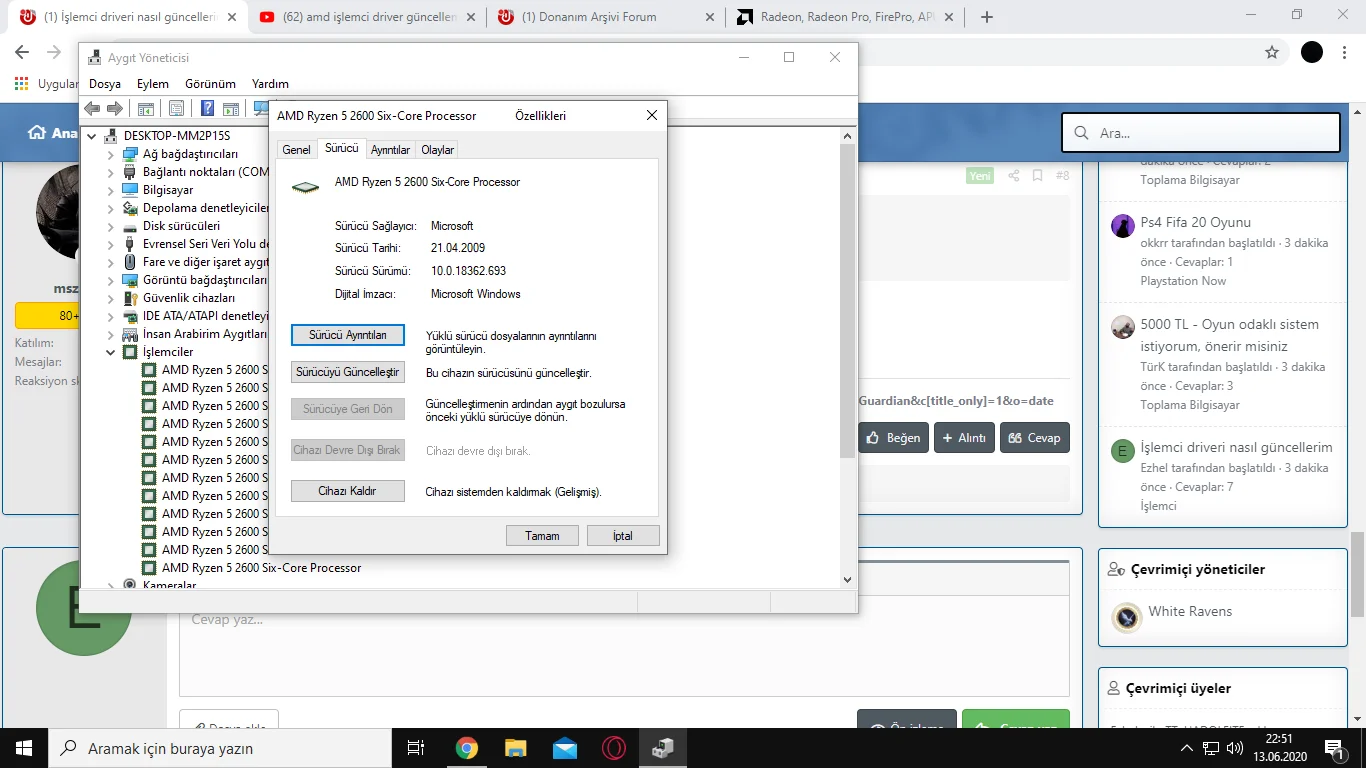Click the properties sheet icon in Device Manager toolbar
Screen dimensions: 1366x768
[x=176, y=108]
